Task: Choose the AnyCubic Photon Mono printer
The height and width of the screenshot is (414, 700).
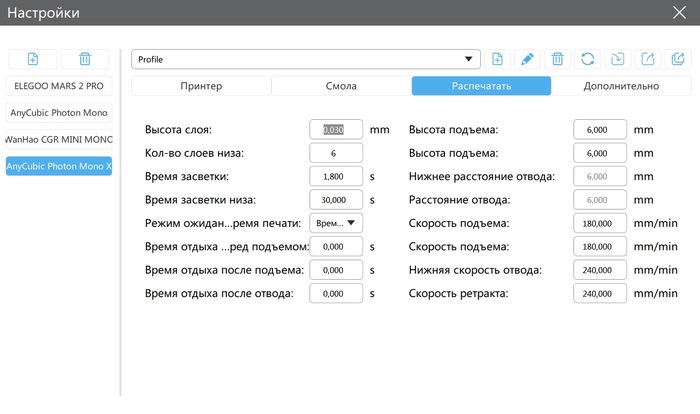Action: (x=59, y=113)
